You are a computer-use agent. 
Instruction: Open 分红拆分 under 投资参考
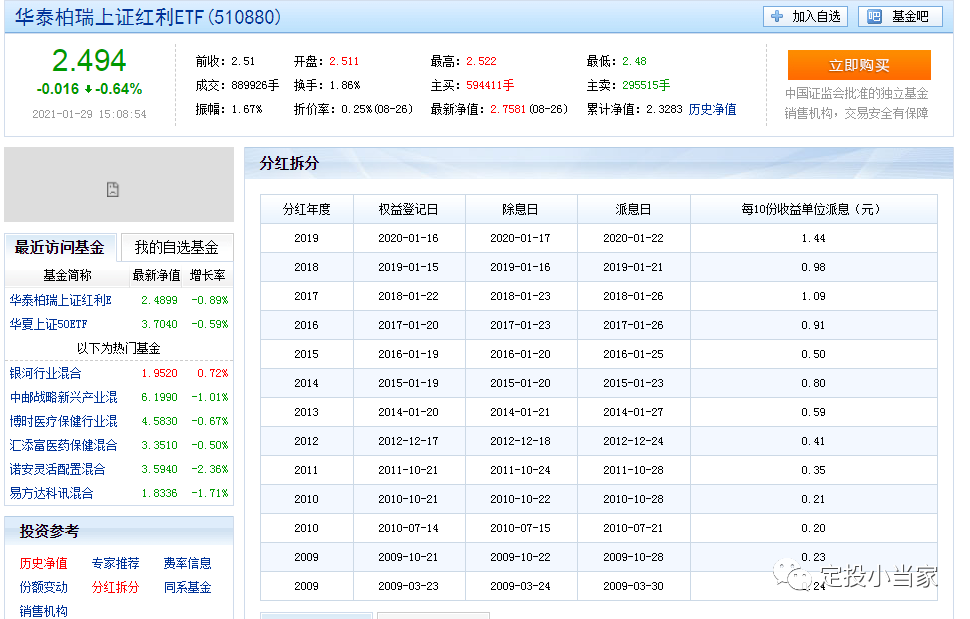coord(115,587)
